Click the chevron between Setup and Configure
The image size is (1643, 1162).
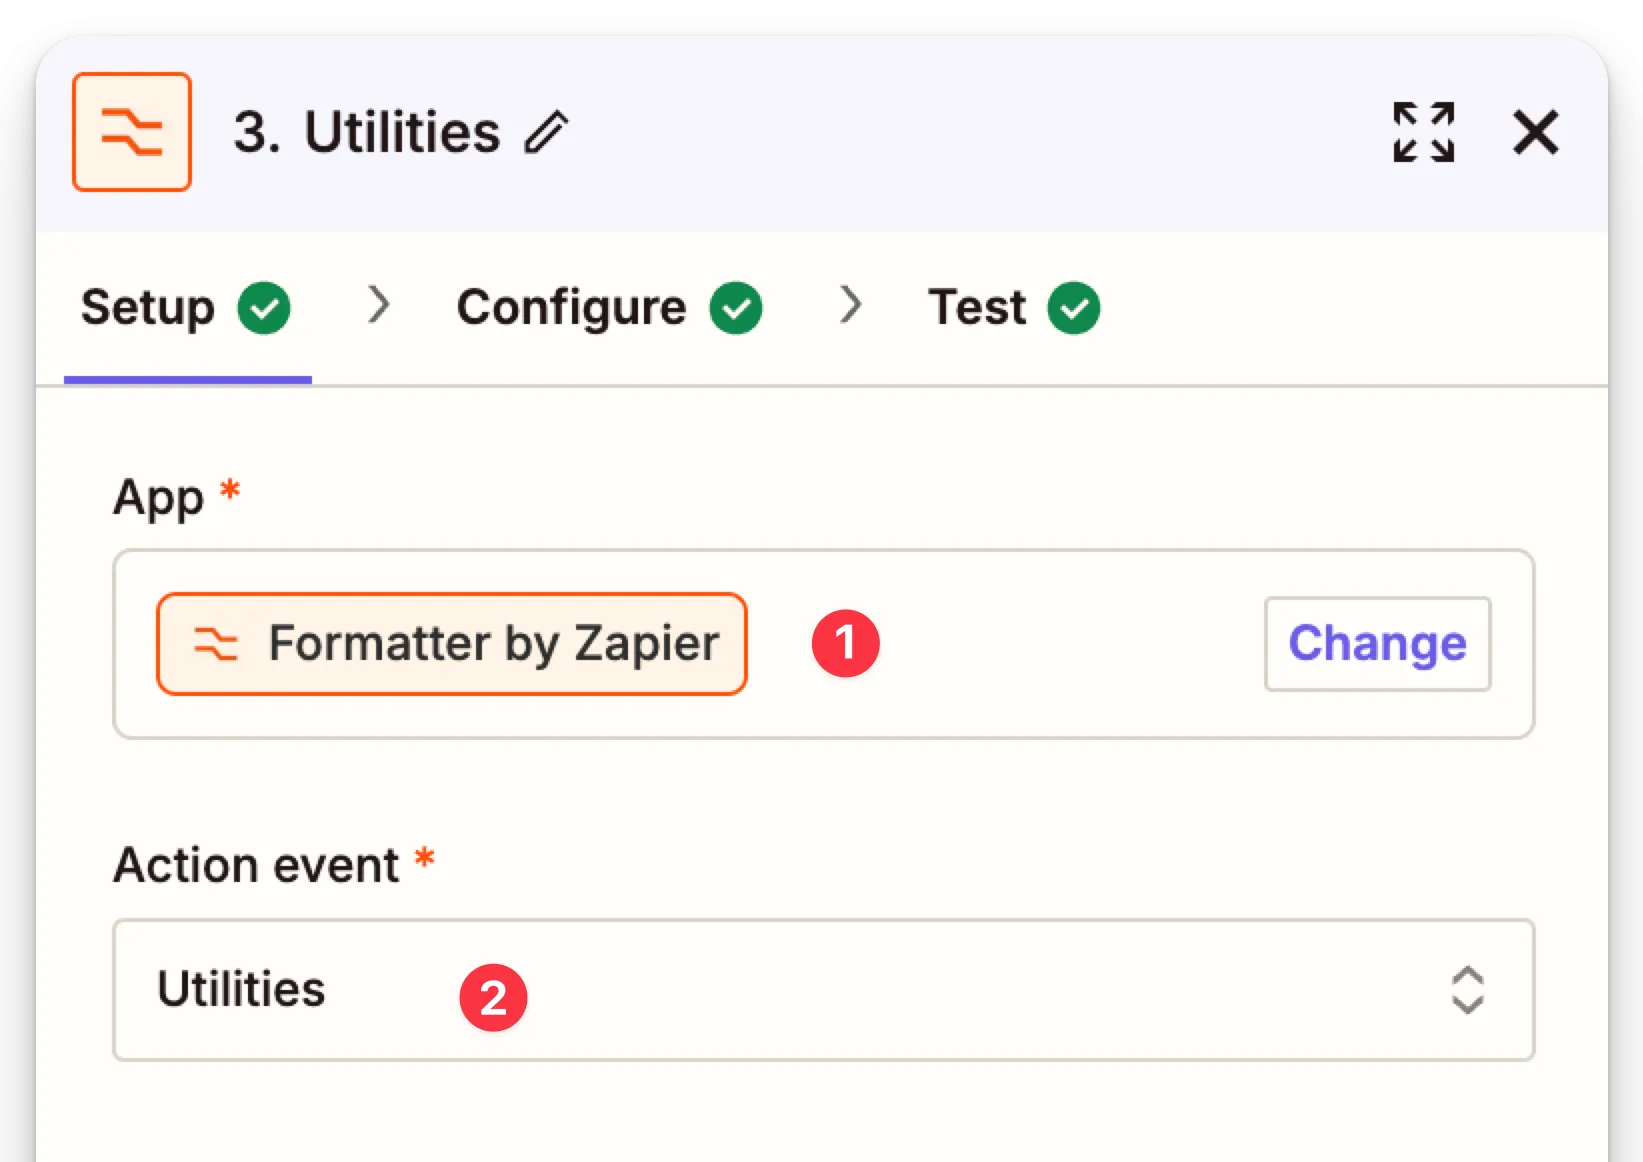coord(378,305)
